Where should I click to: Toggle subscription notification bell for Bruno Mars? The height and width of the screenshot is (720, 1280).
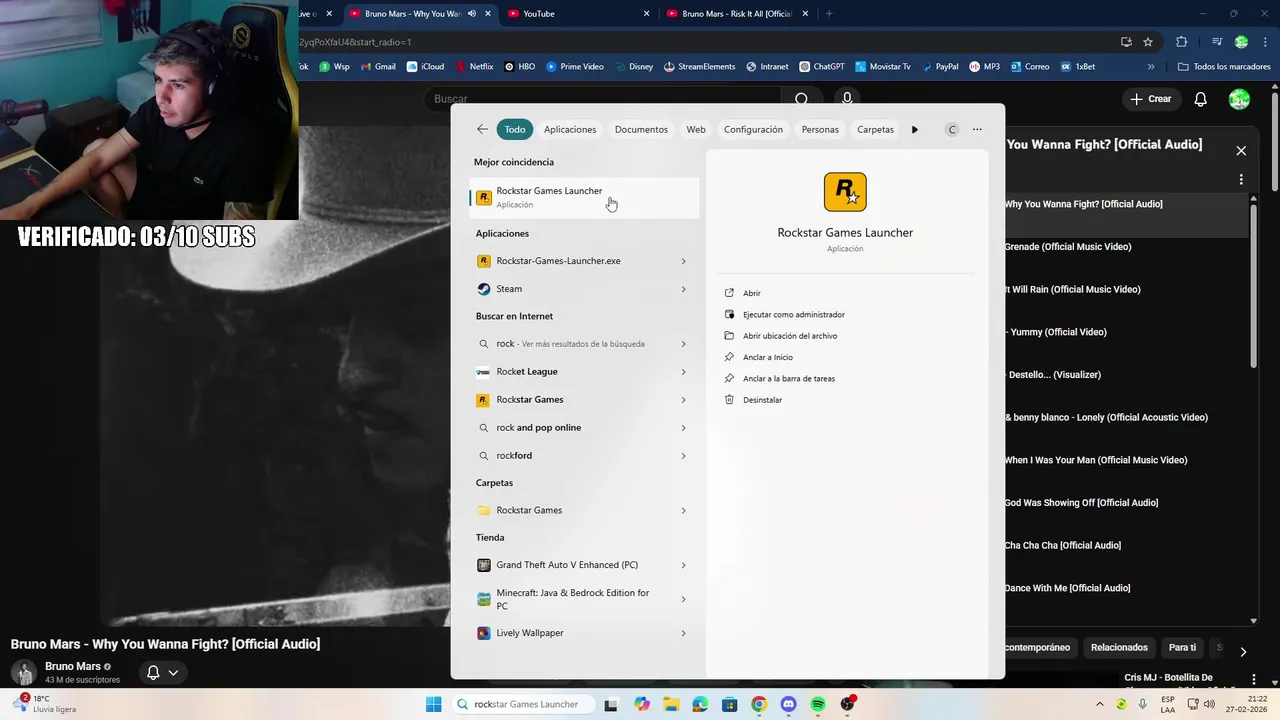click(162, 673)
